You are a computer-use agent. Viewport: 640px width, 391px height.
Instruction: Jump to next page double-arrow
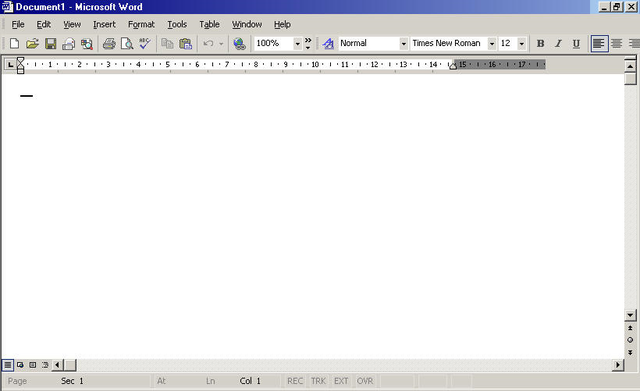point(630,352)
